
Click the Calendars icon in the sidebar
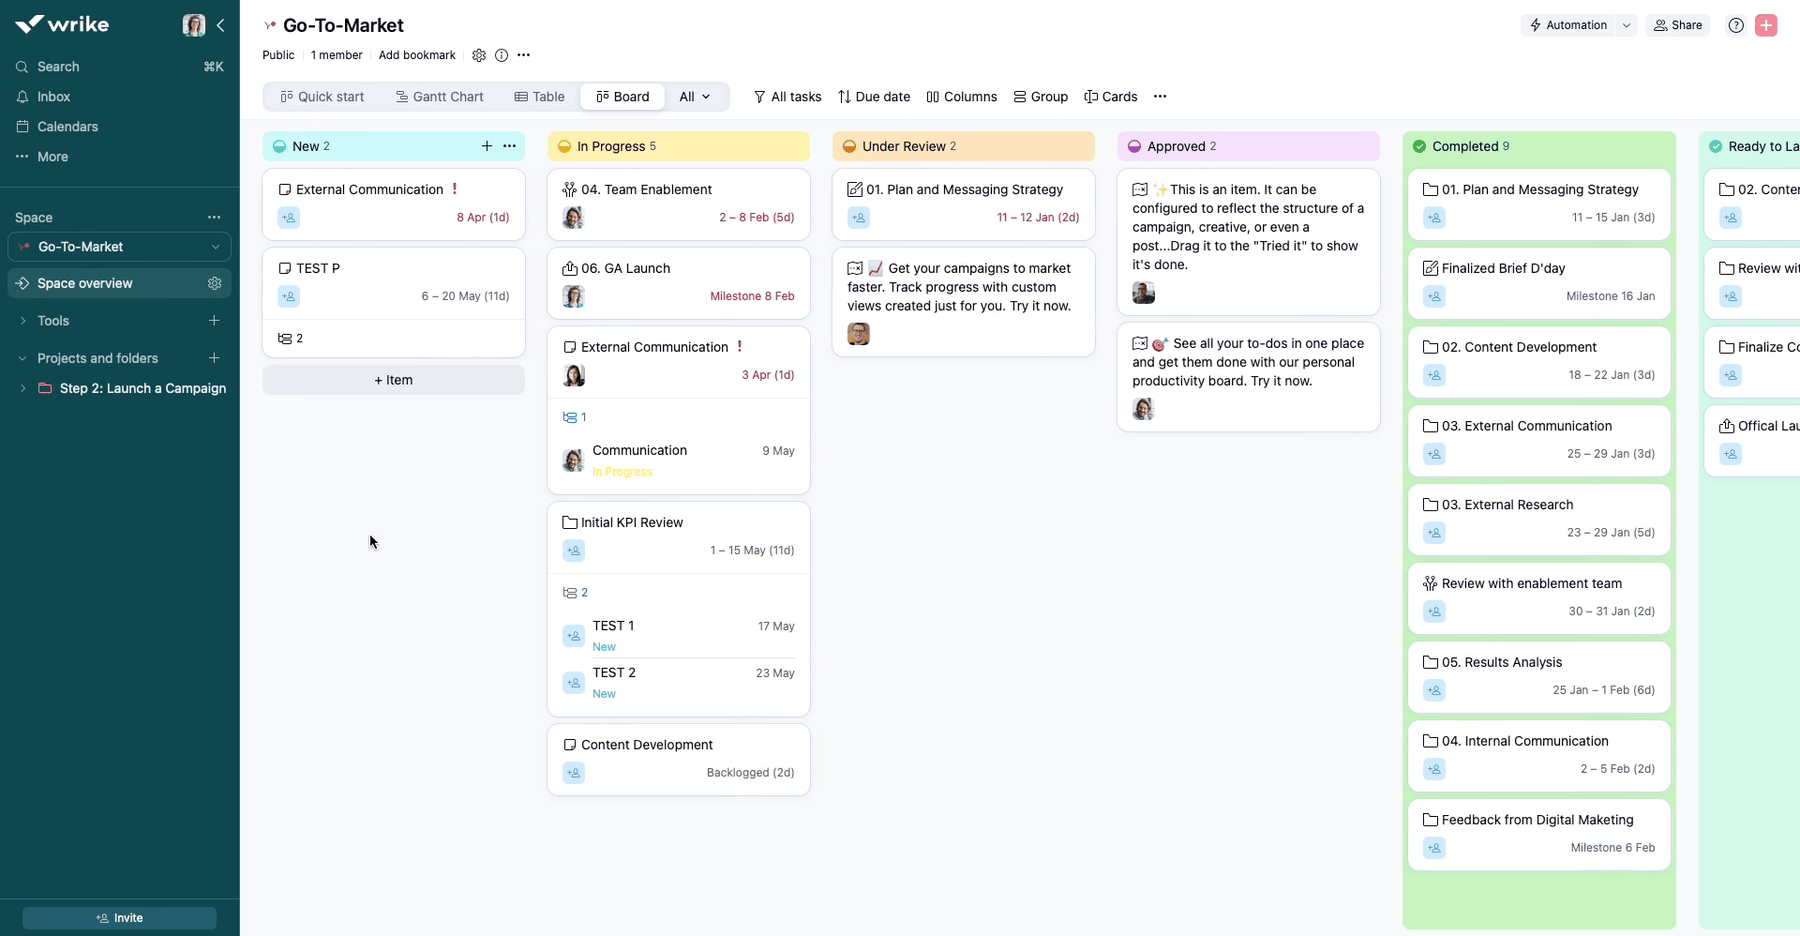click(x=20, y=126)
